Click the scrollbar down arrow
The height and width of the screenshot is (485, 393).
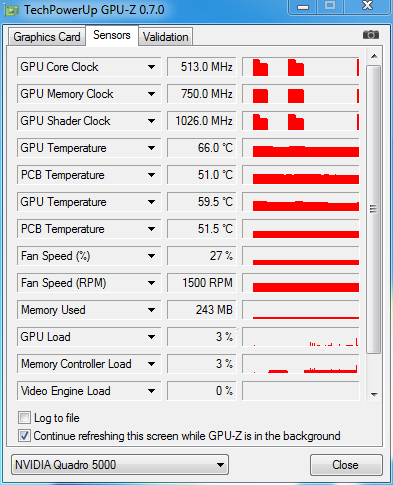(x=374, y=395)
